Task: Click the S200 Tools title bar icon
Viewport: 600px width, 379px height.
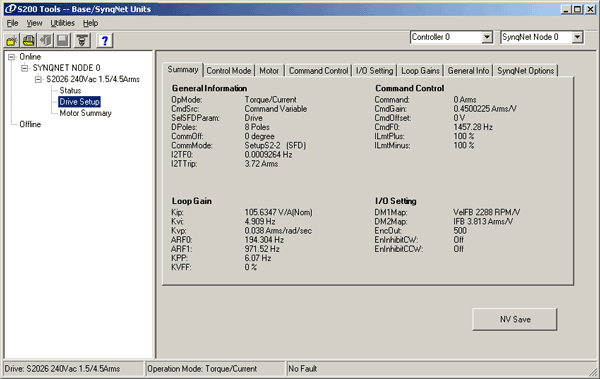Action: point(10,9)
